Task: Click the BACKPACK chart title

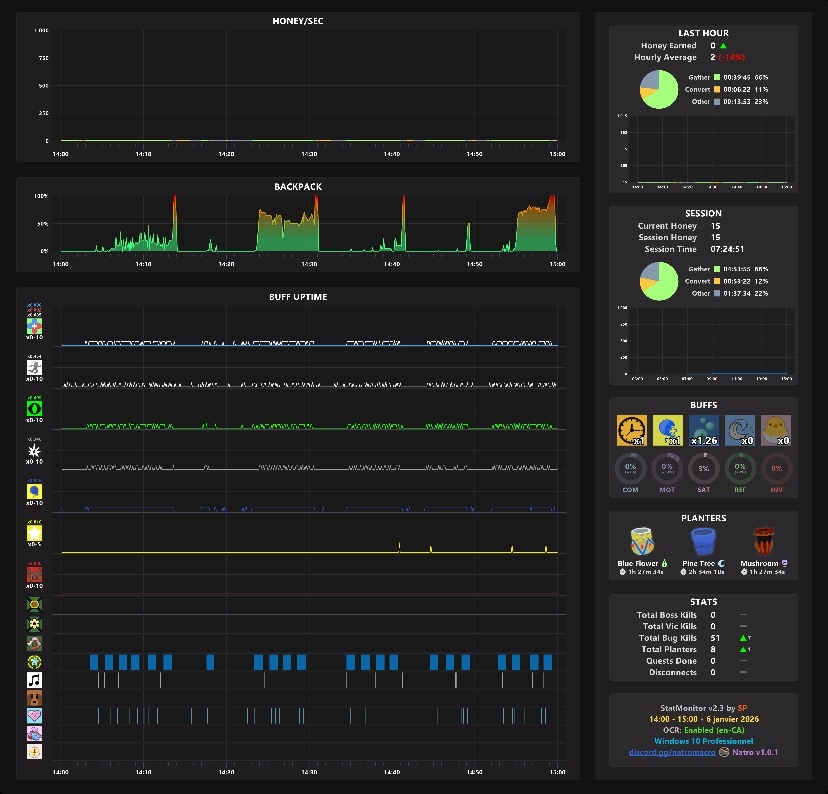Action: (x=298, y=187)
